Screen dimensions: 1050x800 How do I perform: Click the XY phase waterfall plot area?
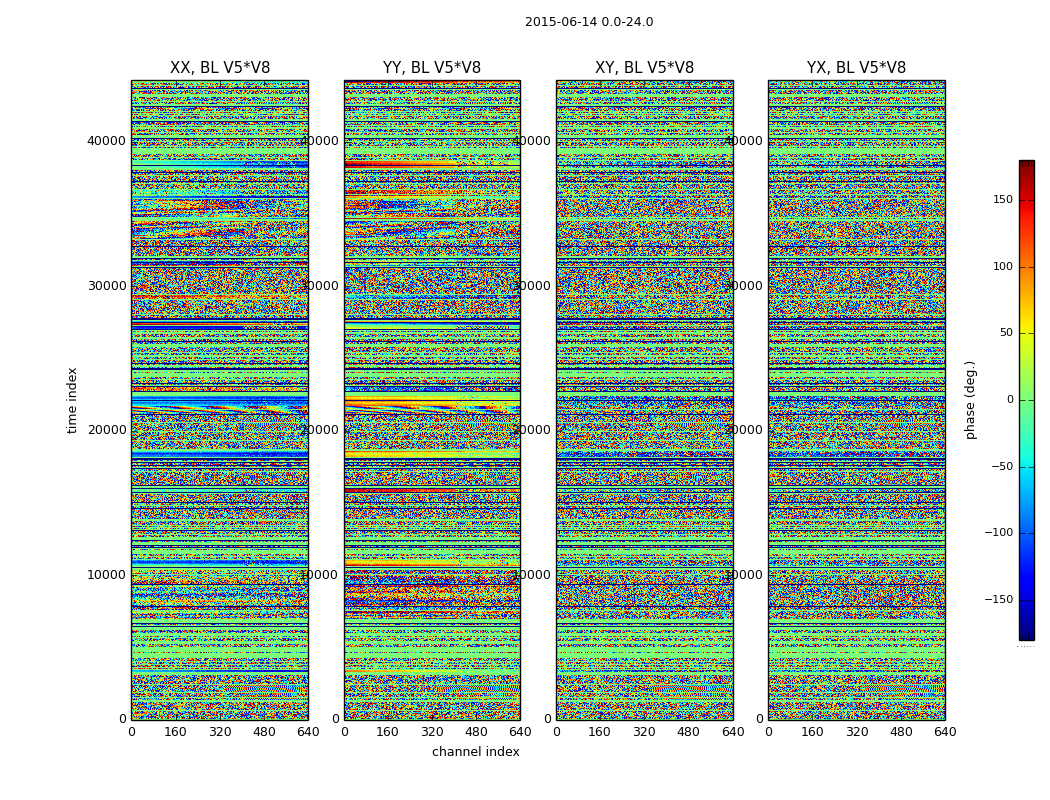coord(644,400)
